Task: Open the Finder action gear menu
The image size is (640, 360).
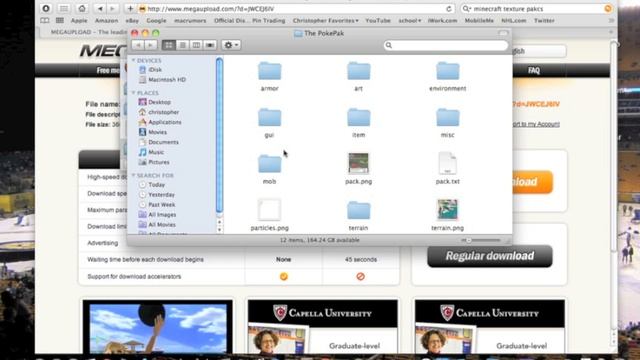Action: [x=231, y=45]
